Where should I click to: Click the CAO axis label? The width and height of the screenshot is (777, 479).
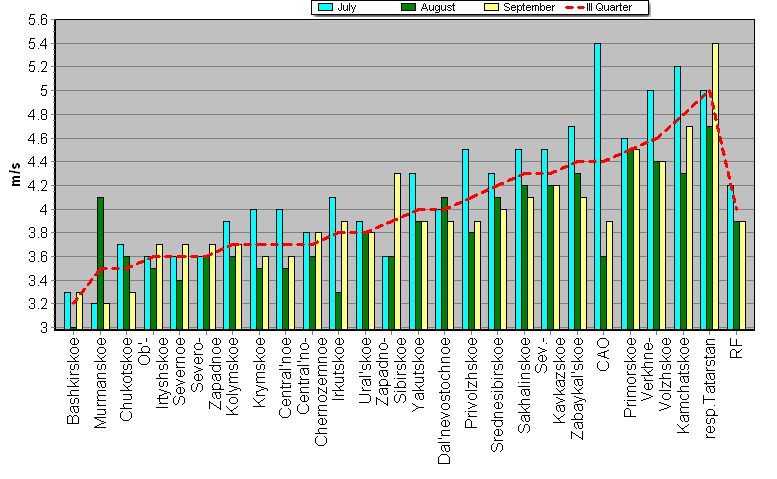[604, 355]
